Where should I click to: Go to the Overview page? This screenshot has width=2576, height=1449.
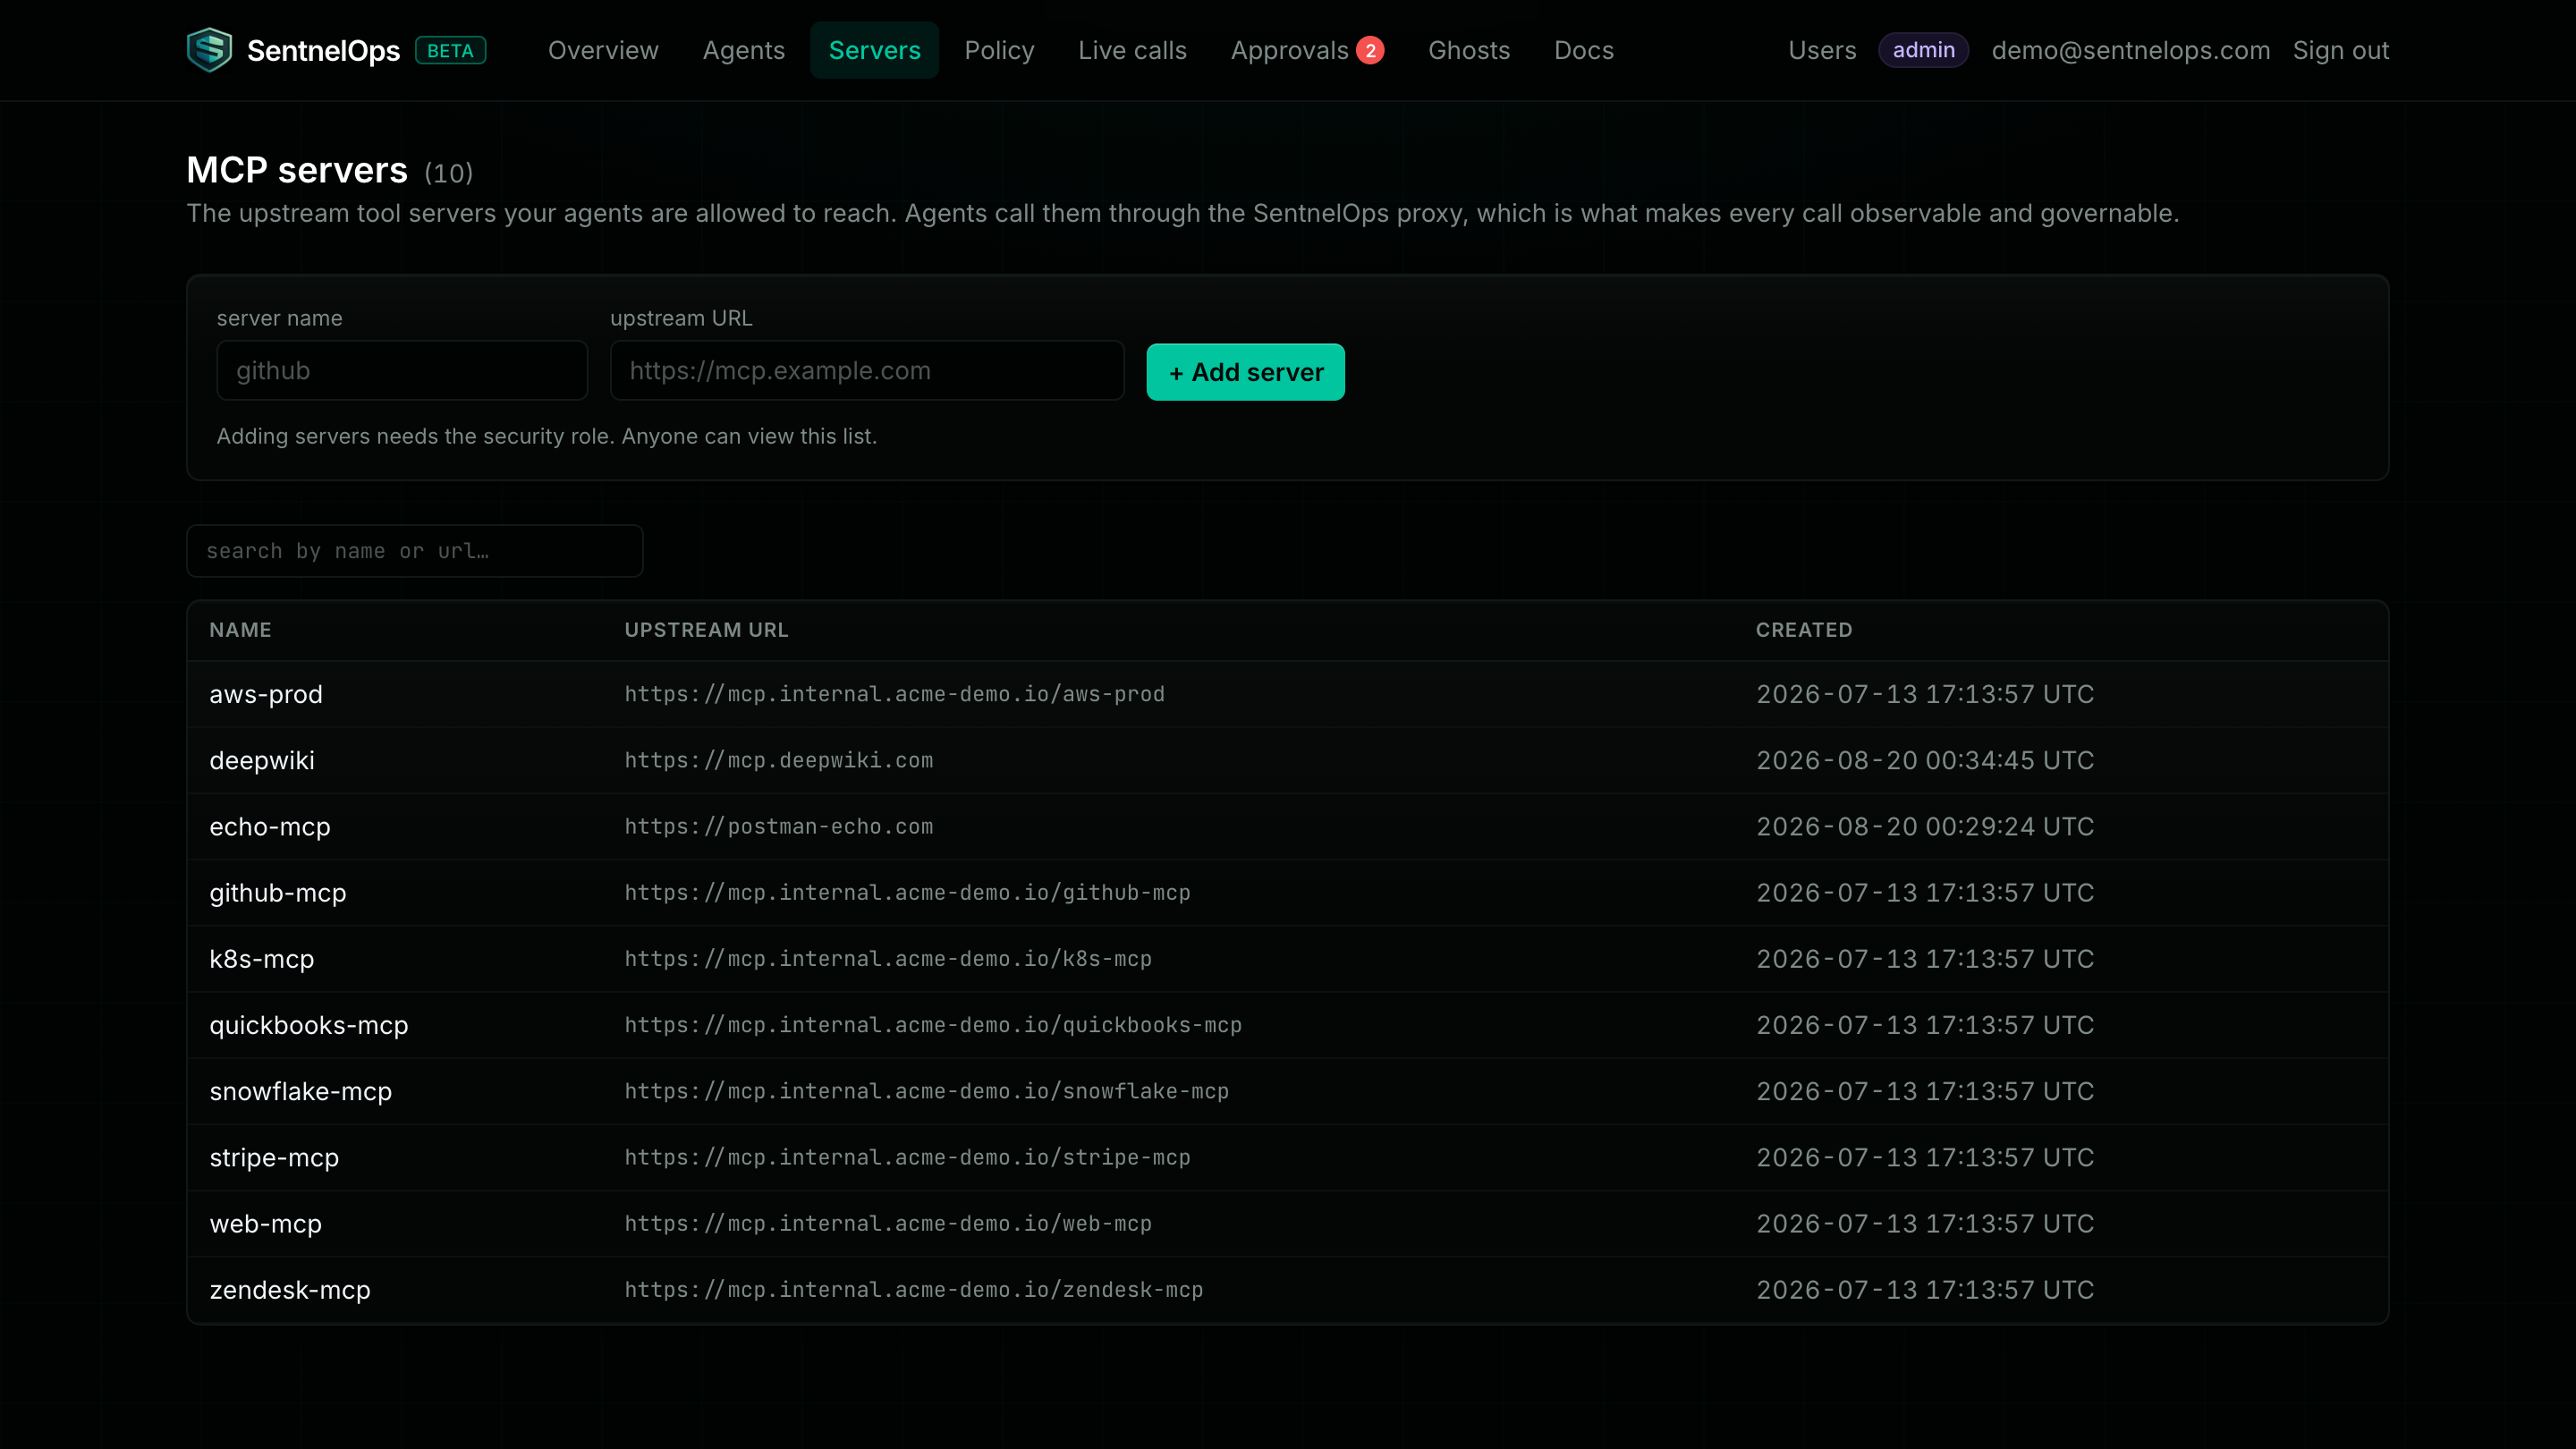pyautogui.click(x=603, y=50)
